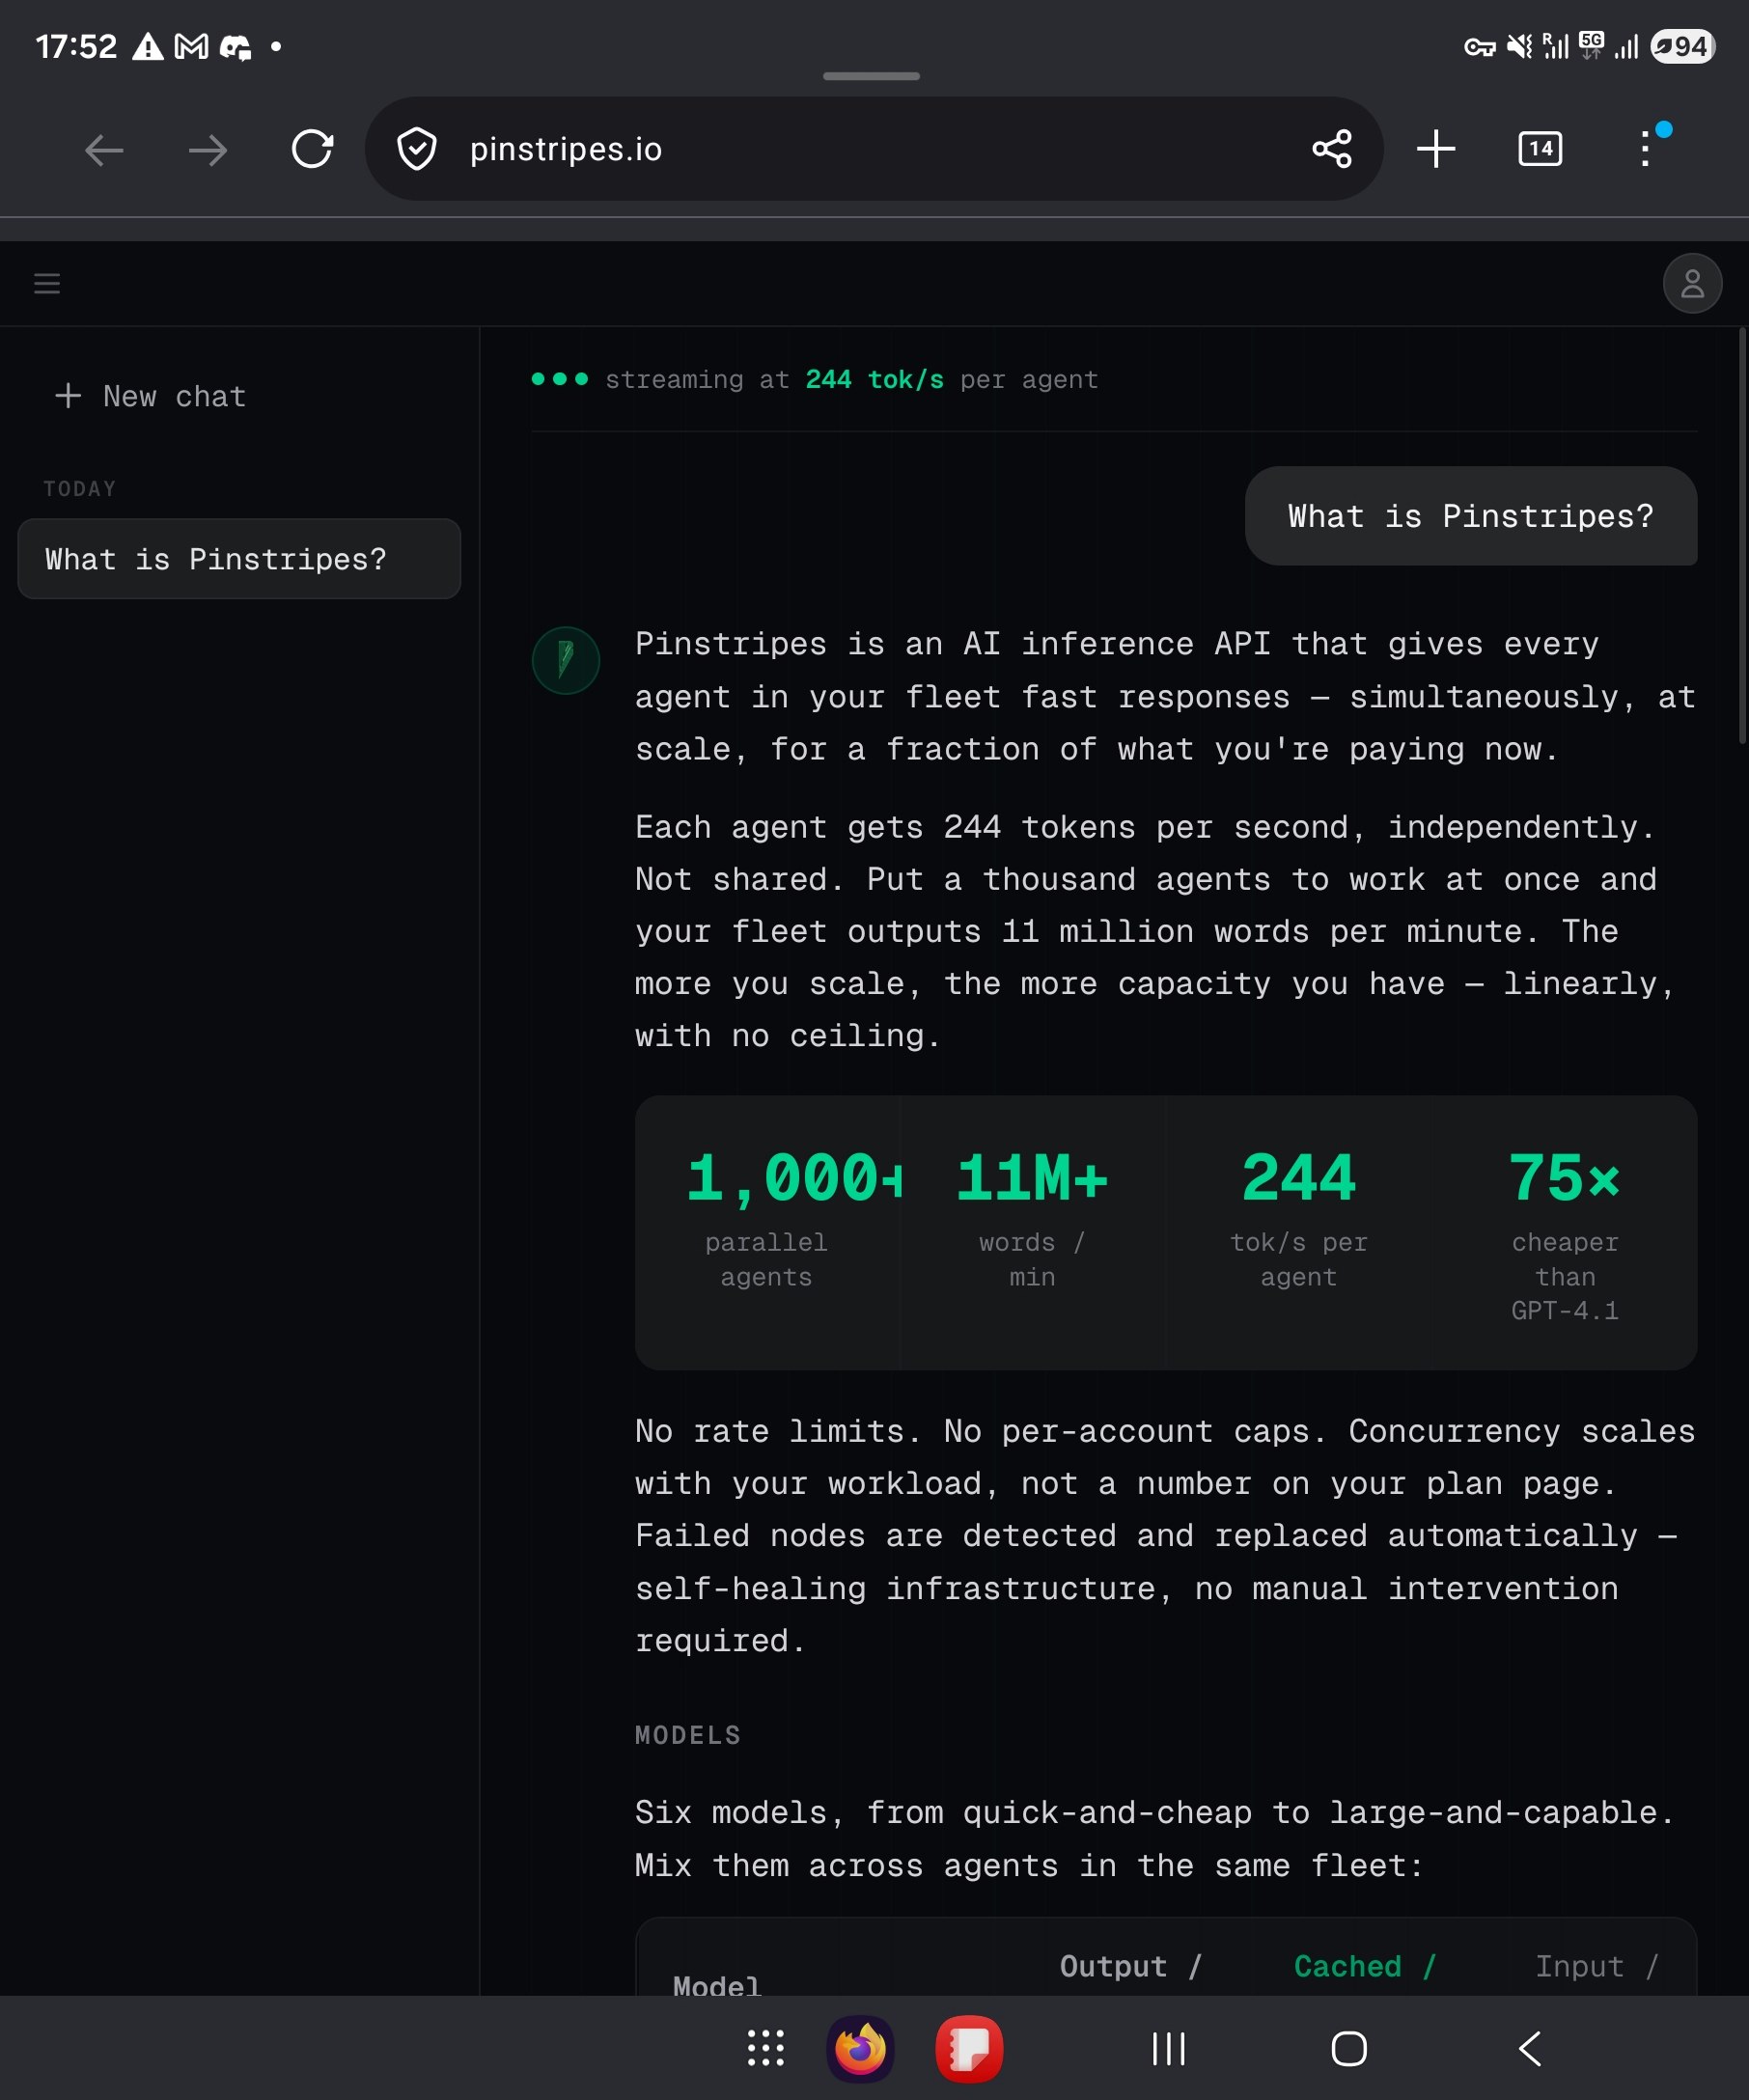Tap the Android home button

[x=1348, y=2048]
